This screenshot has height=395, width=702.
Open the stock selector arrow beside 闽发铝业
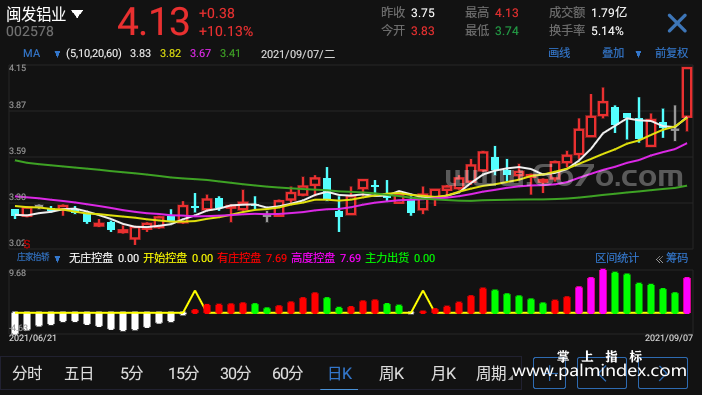pos(77,14)
